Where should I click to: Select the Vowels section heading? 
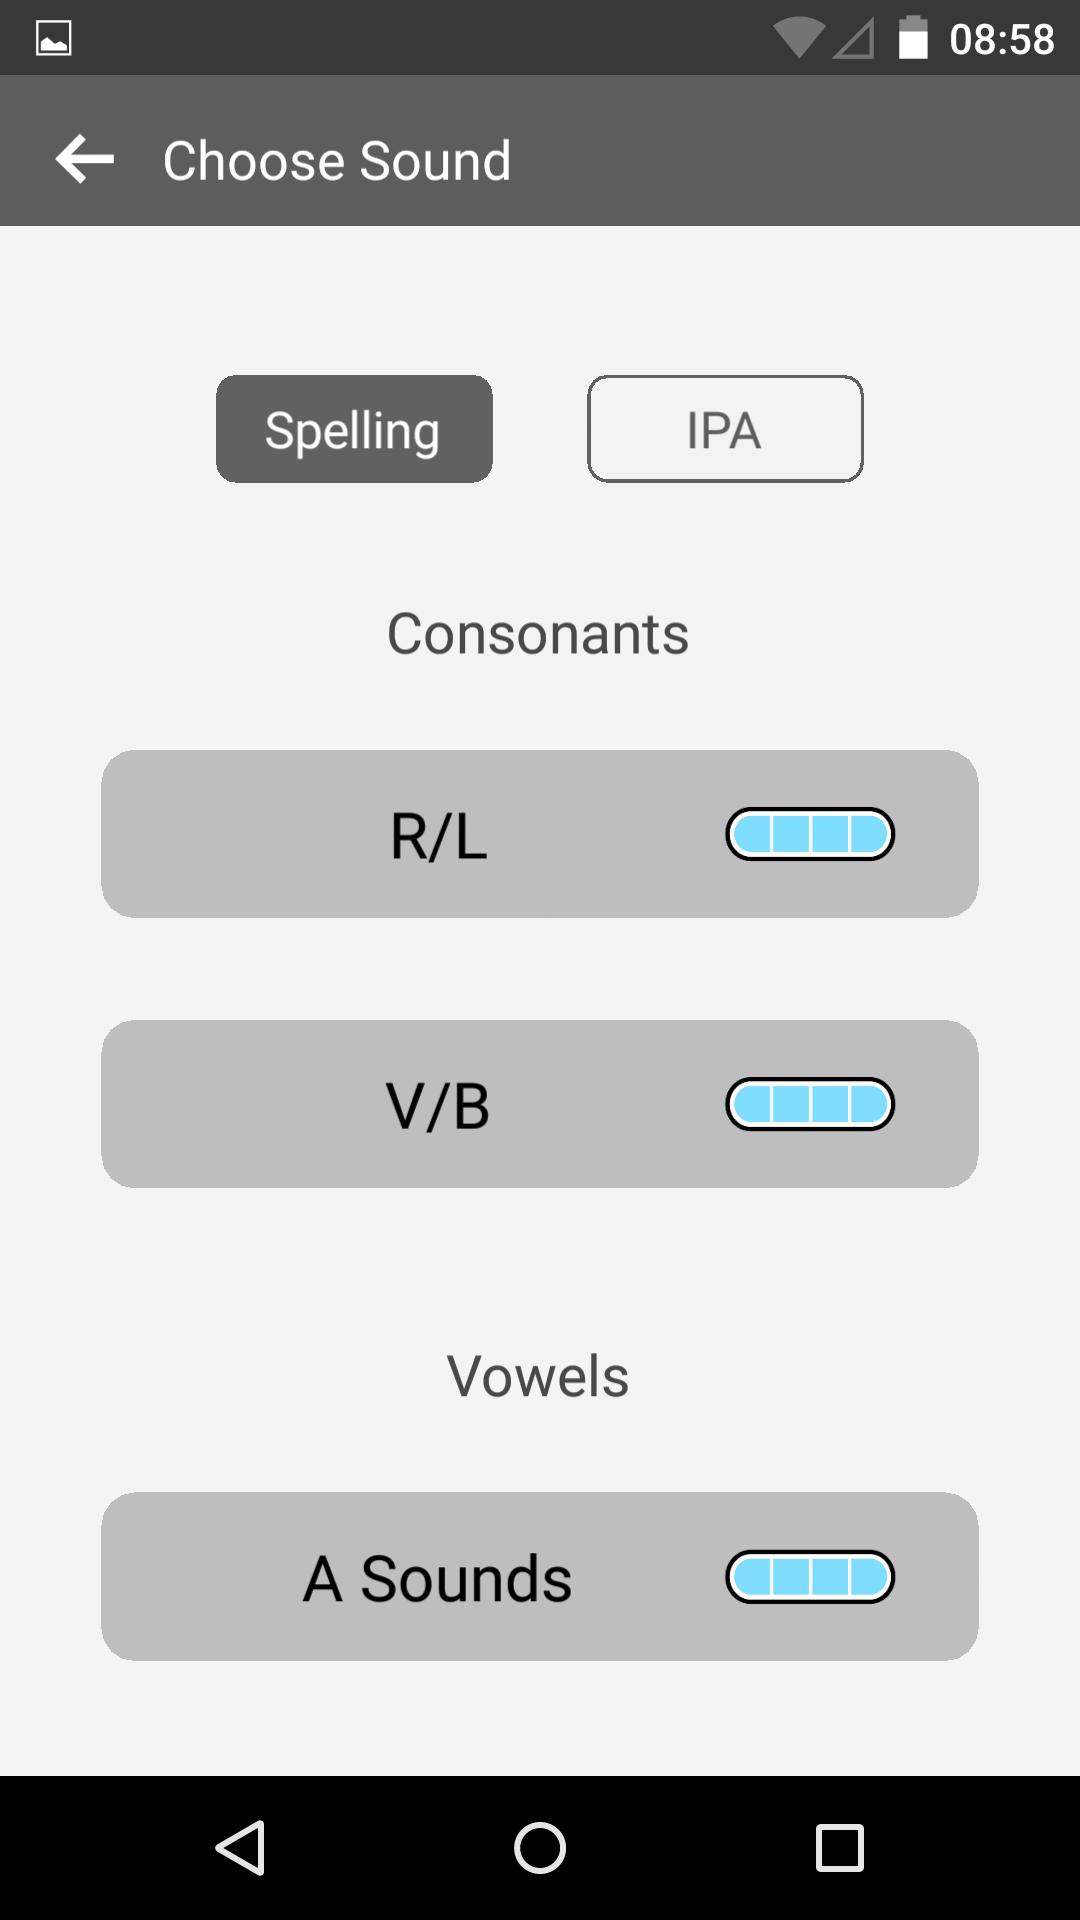click(x=539, y=1374)
